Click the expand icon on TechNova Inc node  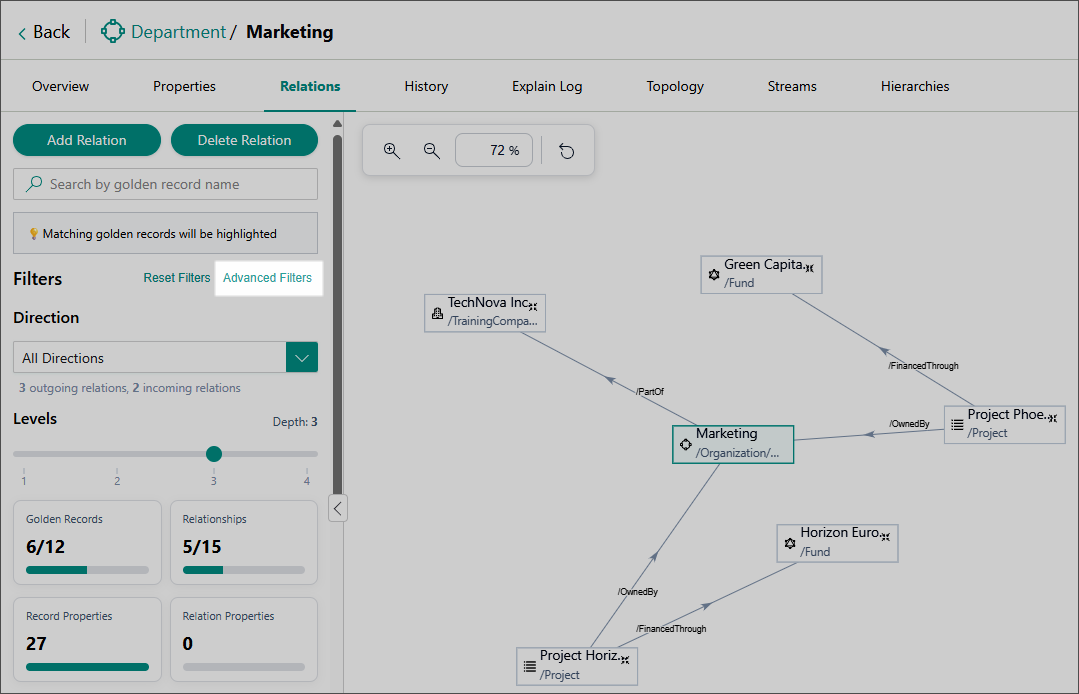tap(534, 305)
